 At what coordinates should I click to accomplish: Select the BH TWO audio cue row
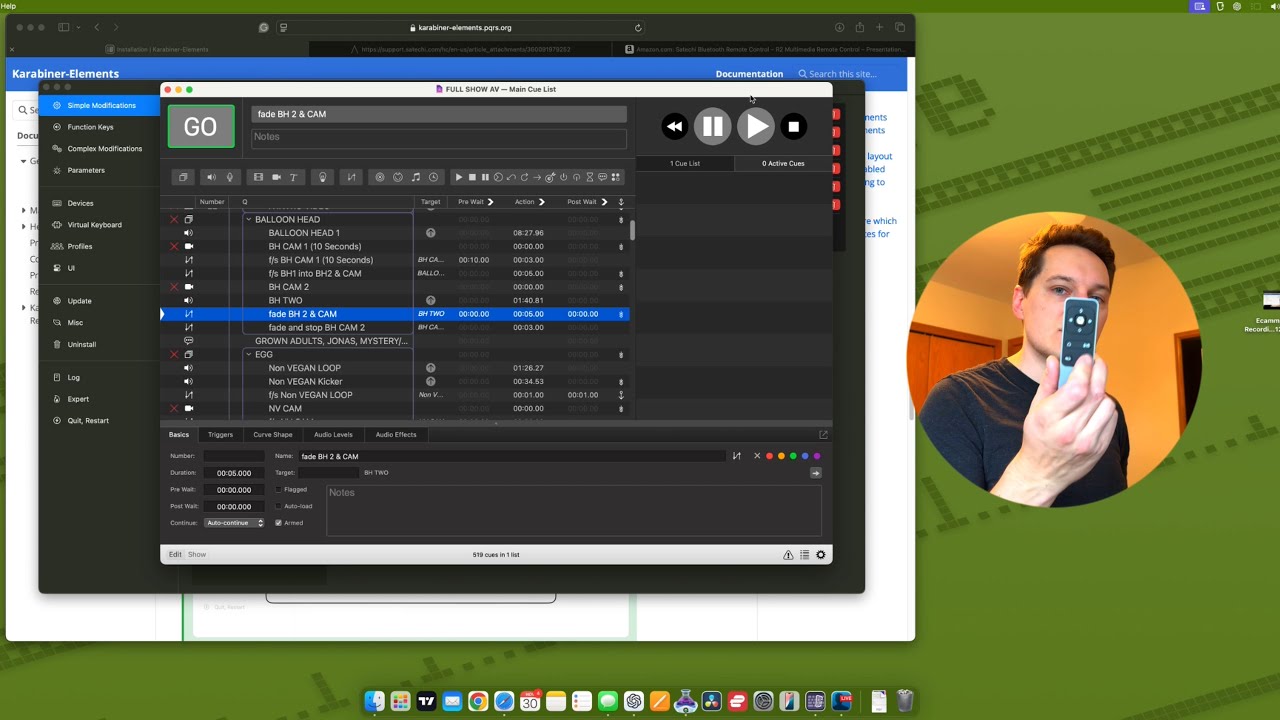395,300
